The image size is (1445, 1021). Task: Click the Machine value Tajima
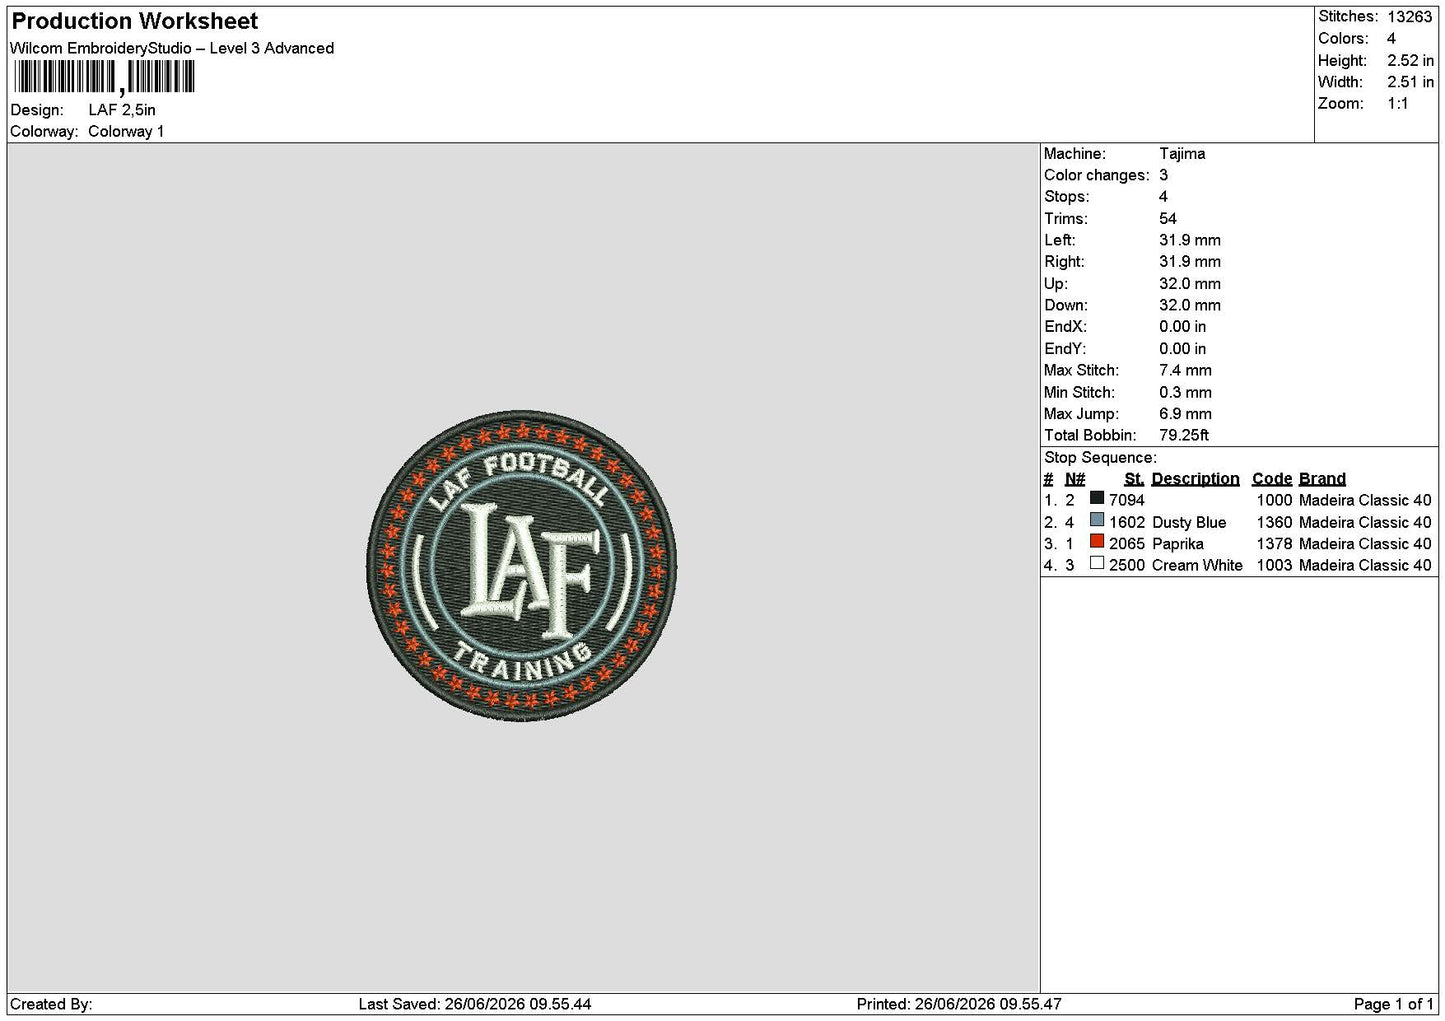tap(1182, 154)
